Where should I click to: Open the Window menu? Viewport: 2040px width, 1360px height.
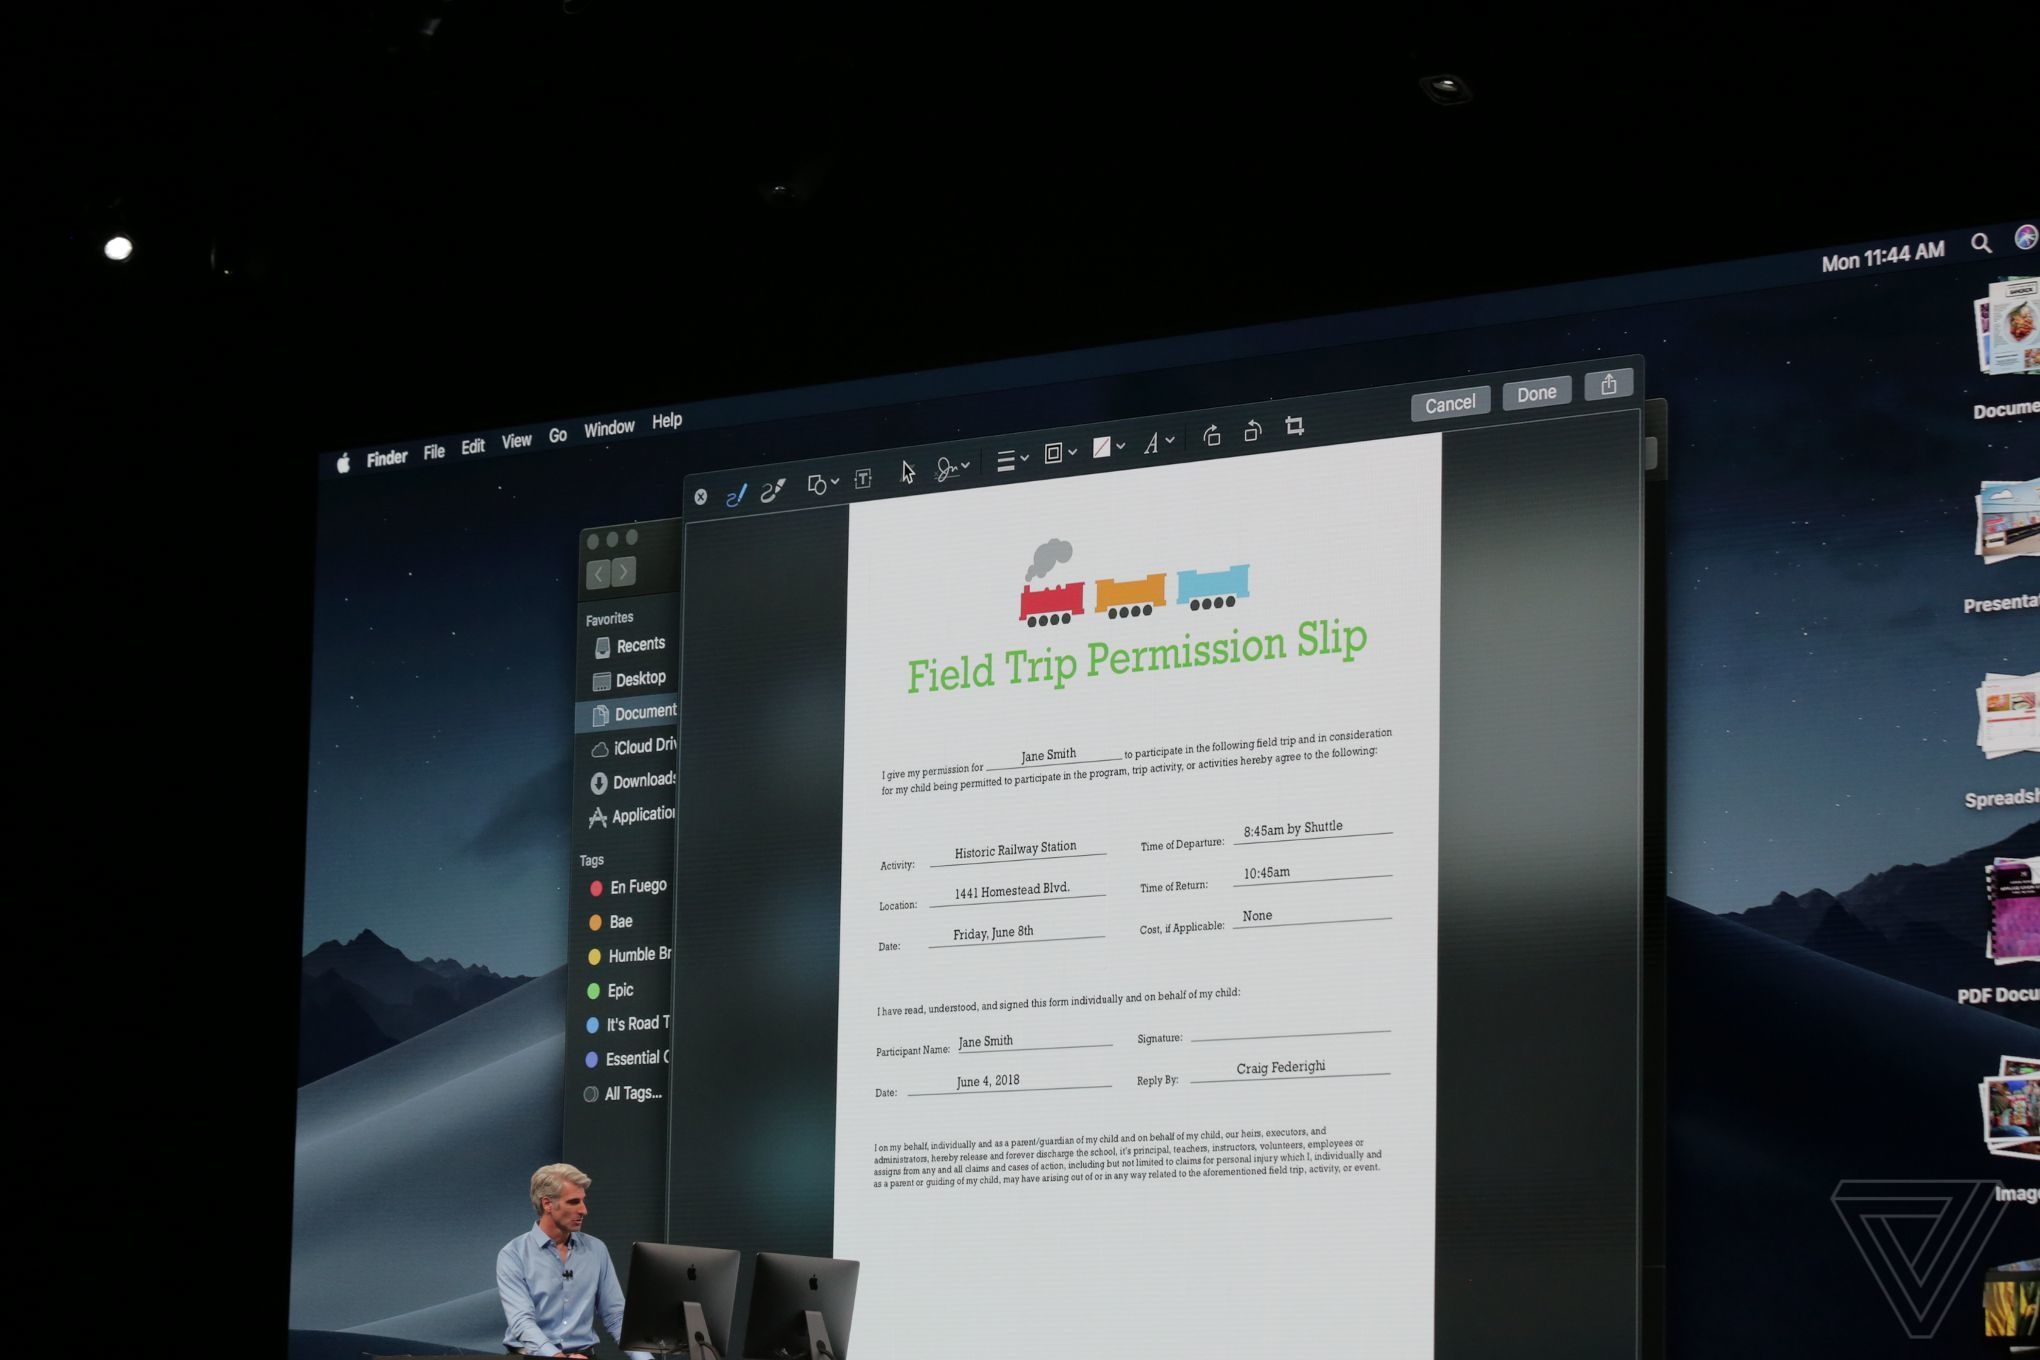click(x=609, y=428)
